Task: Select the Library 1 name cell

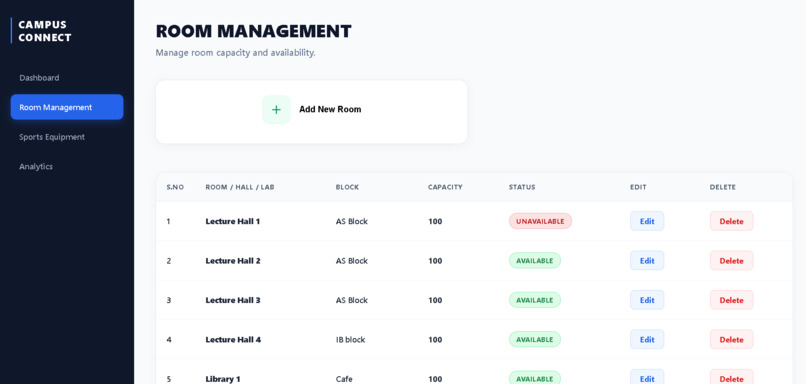Action: (223, 379)
